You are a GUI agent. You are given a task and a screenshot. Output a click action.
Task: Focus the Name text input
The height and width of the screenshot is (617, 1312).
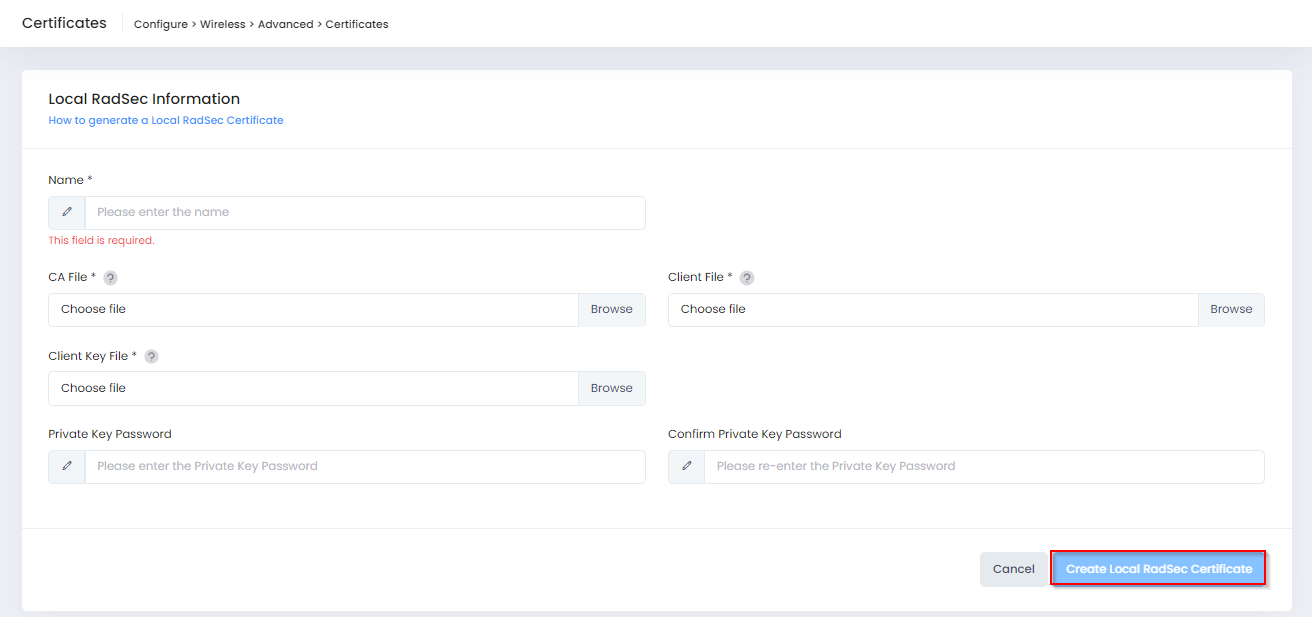[x=365, y=213]
